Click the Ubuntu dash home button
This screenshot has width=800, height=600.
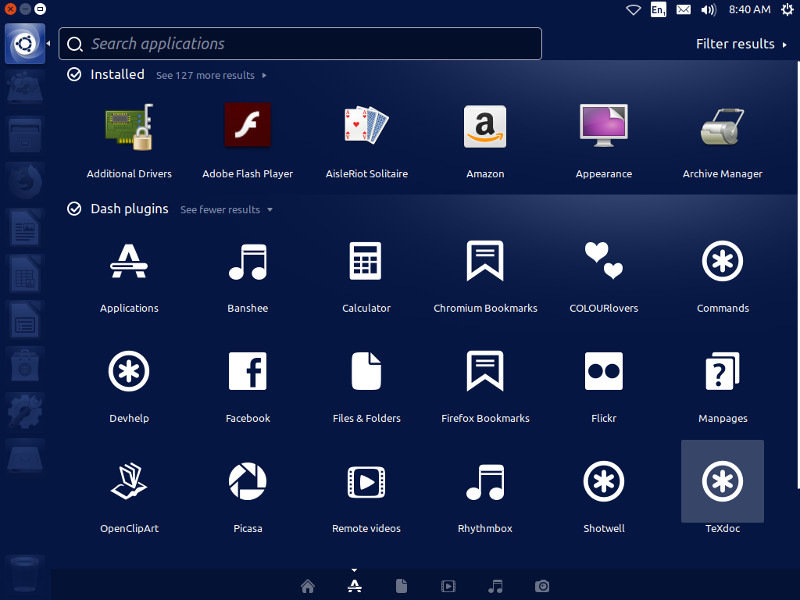[x=25, y=43]
